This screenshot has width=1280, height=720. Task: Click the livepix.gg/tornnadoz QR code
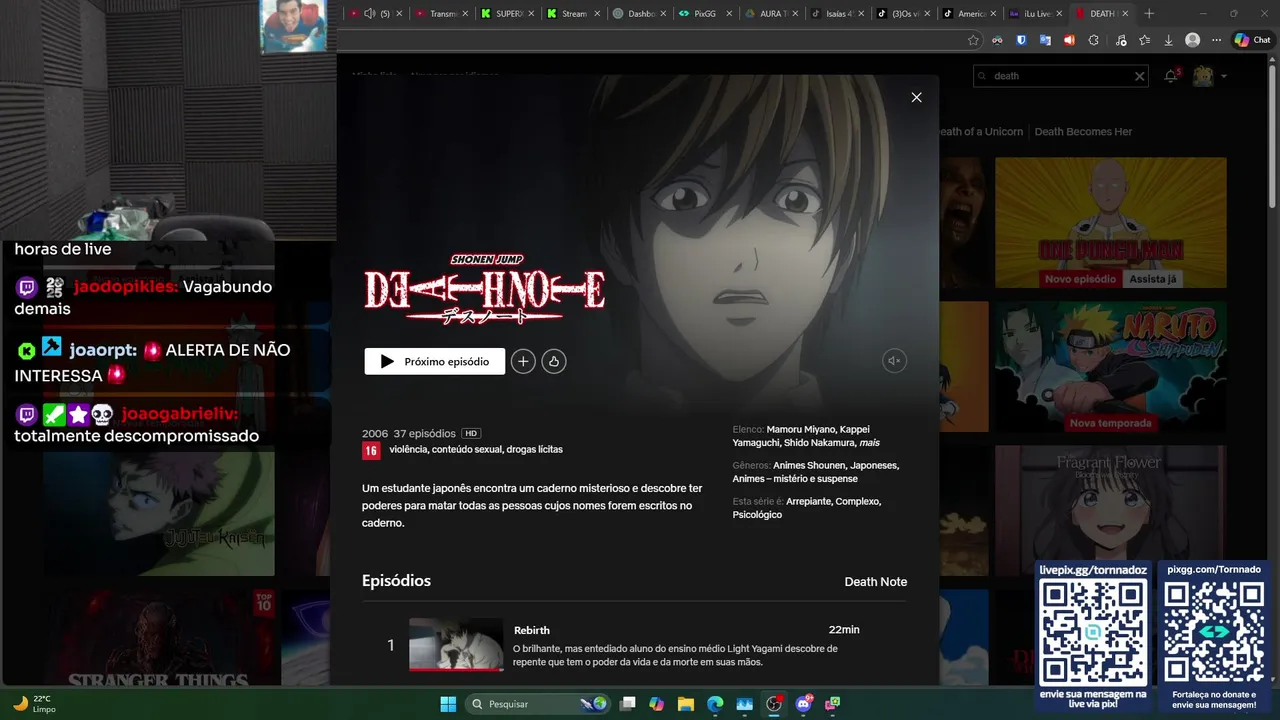pyautogui.click(x=1093, y=632)
